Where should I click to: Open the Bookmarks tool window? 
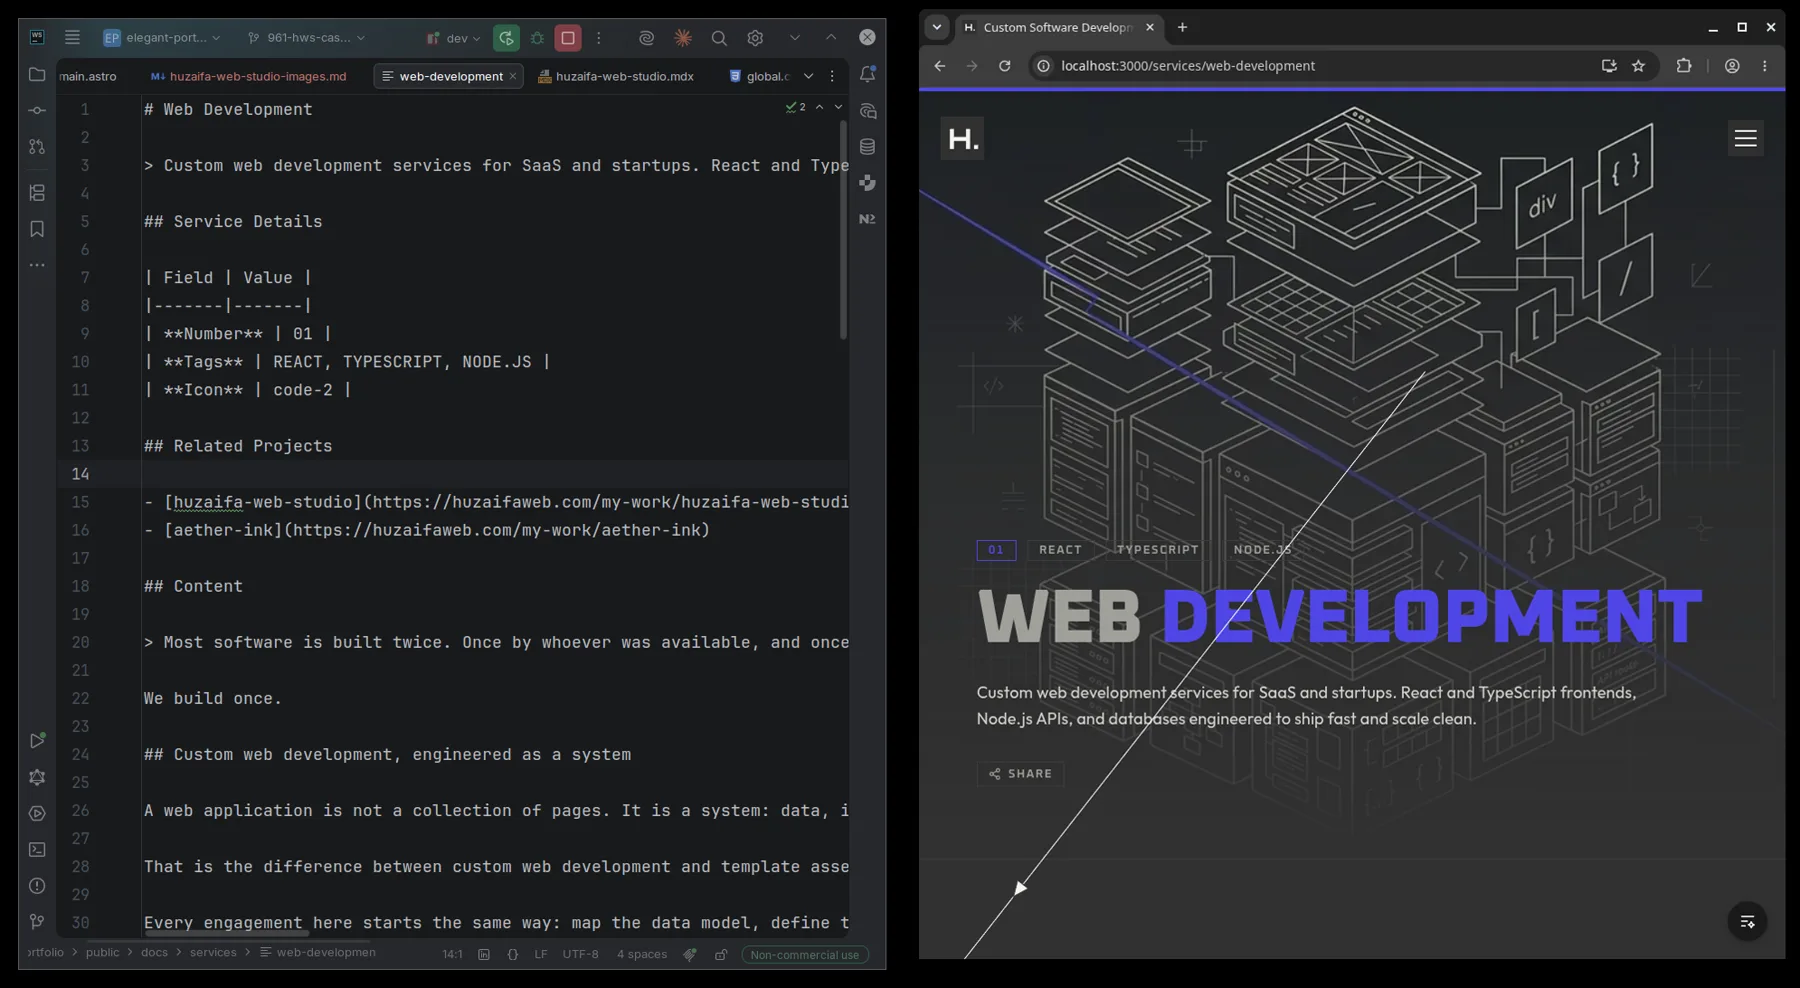click(x=37, y=229)
